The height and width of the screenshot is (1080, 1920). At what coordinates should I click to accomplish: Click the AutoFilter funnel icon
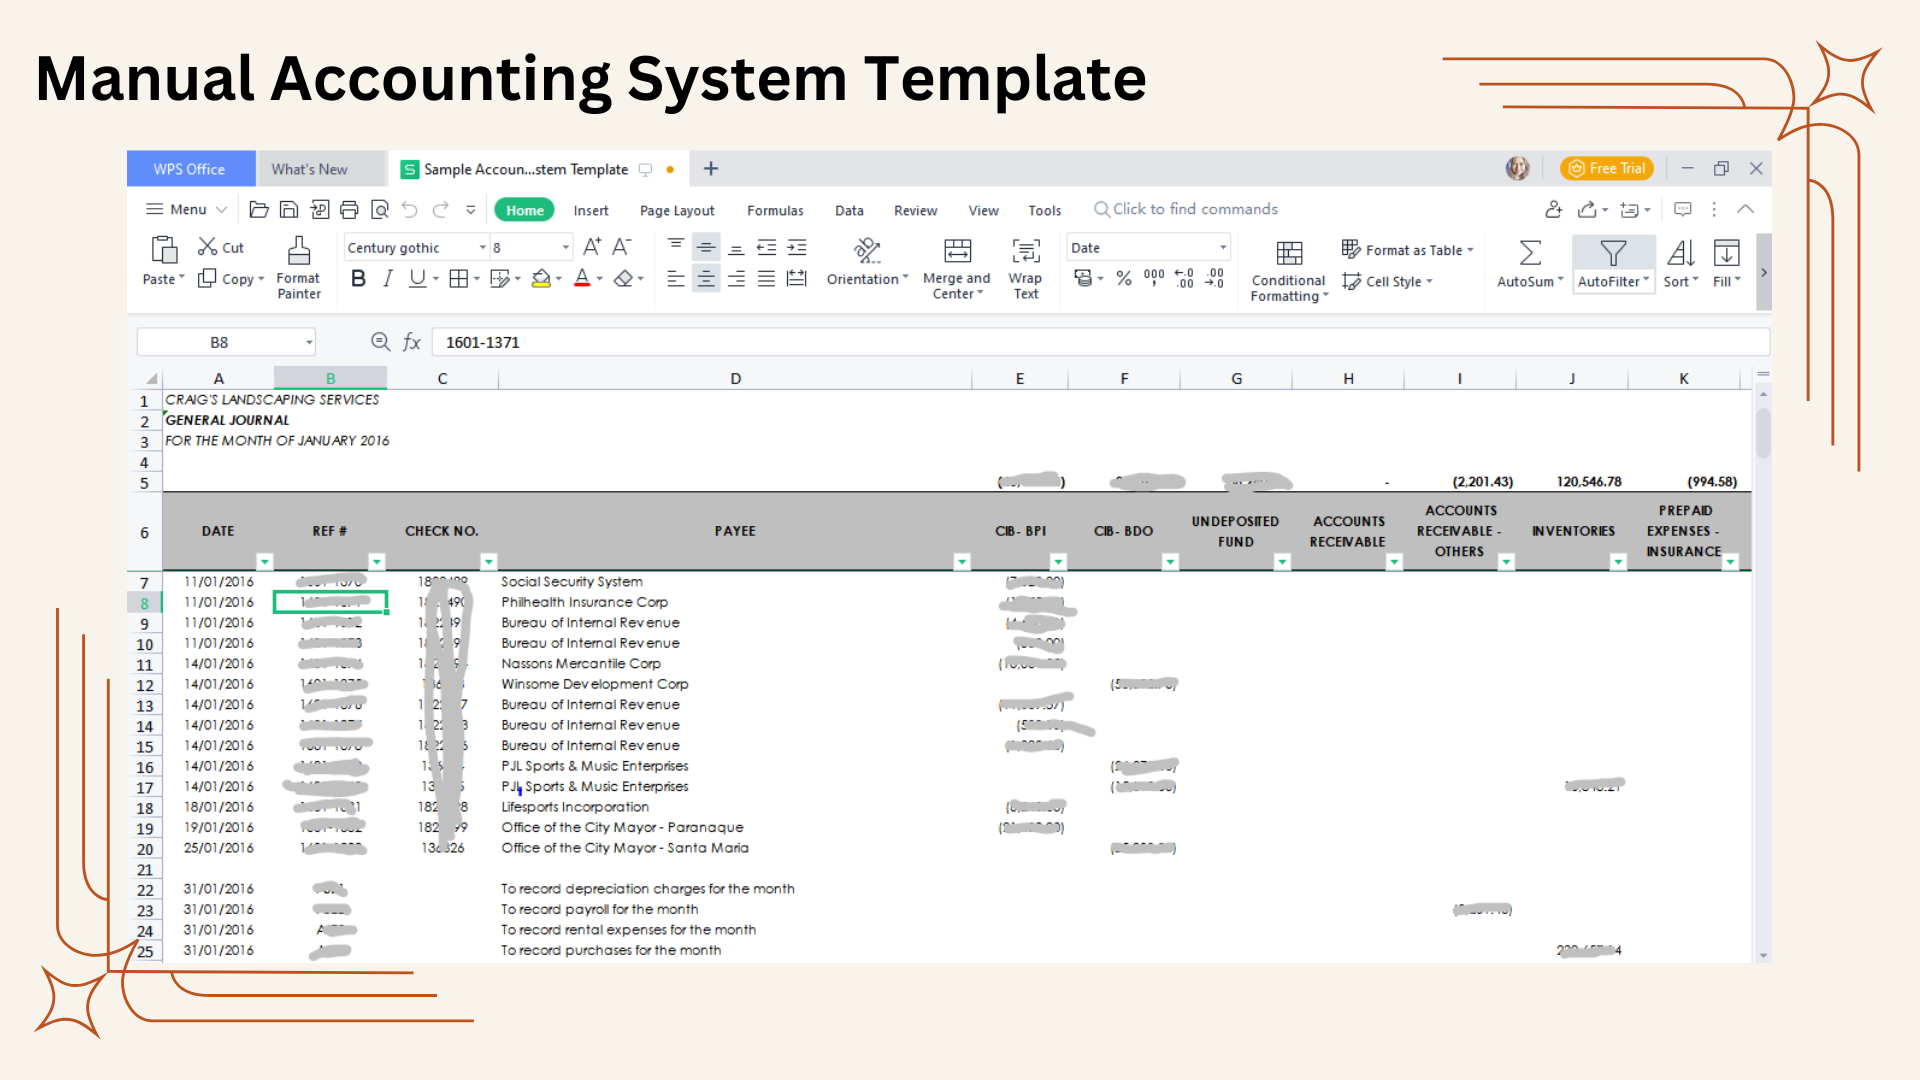(x=1612, y=252)
